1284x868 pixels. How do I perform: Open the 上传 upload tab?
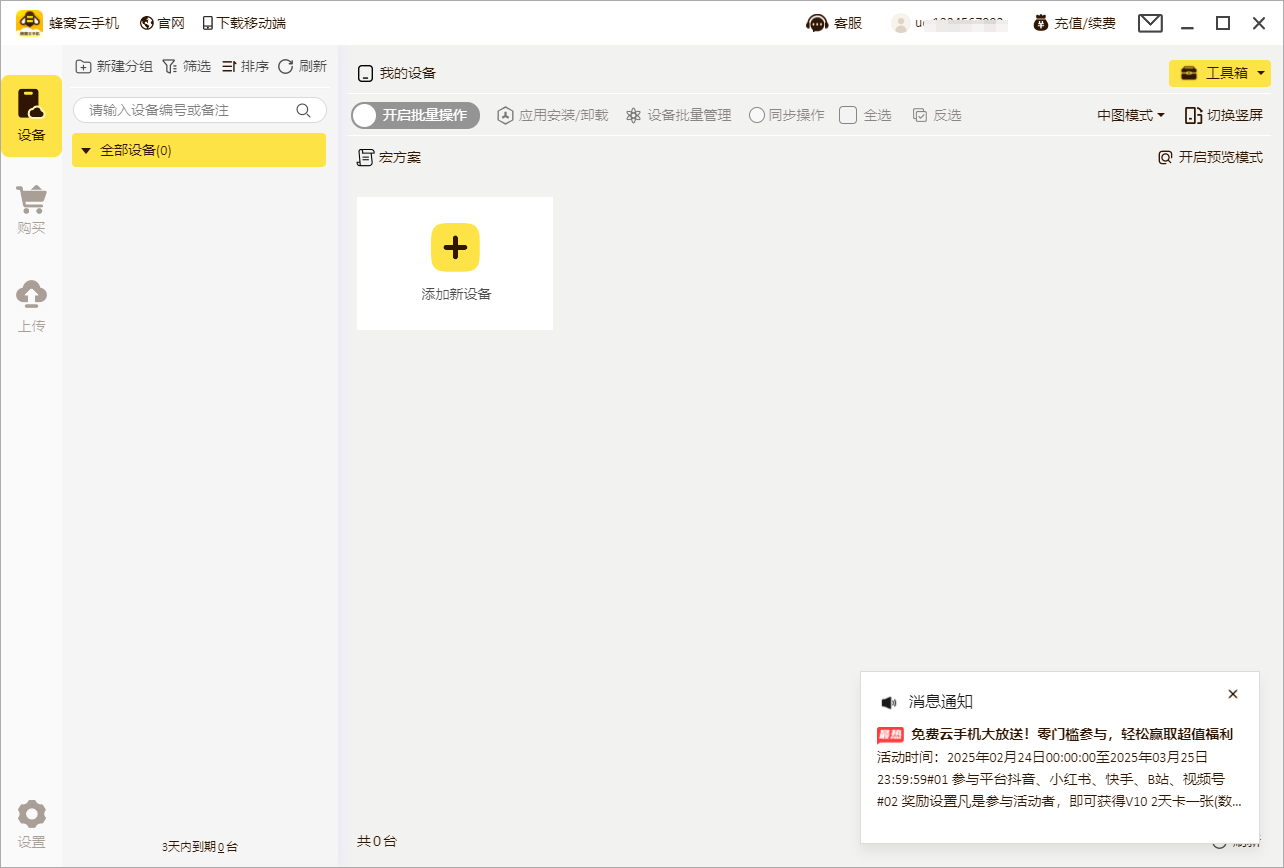click(31, 307)
